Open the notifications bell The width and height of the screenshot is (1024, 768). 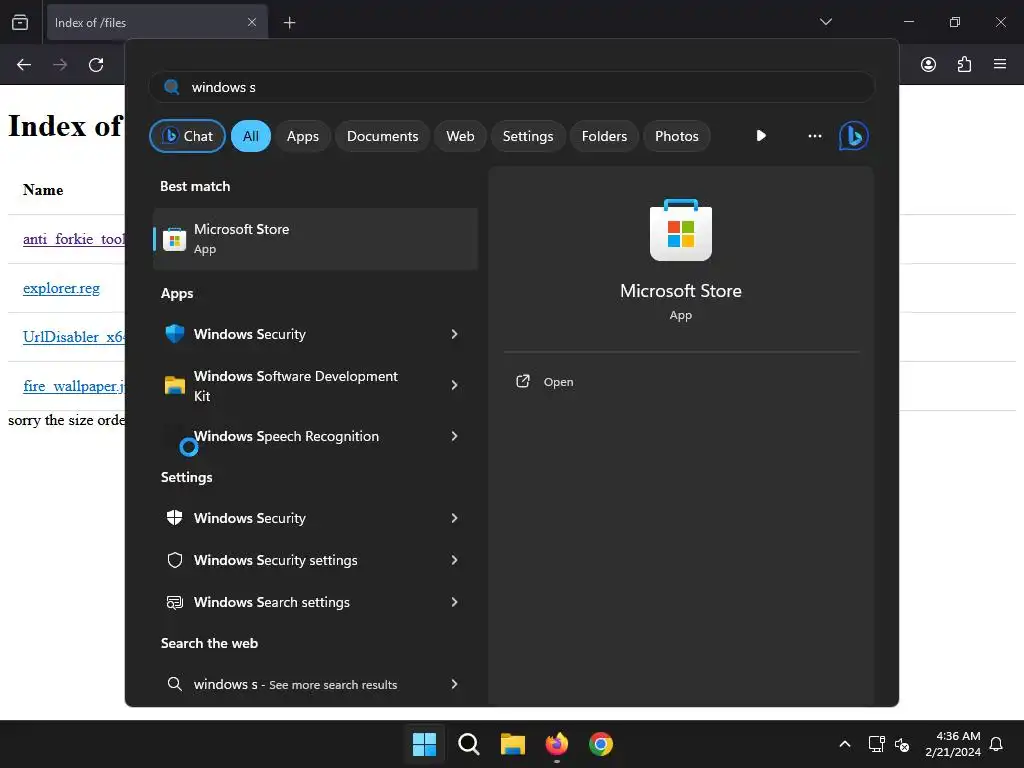point(997,744)
